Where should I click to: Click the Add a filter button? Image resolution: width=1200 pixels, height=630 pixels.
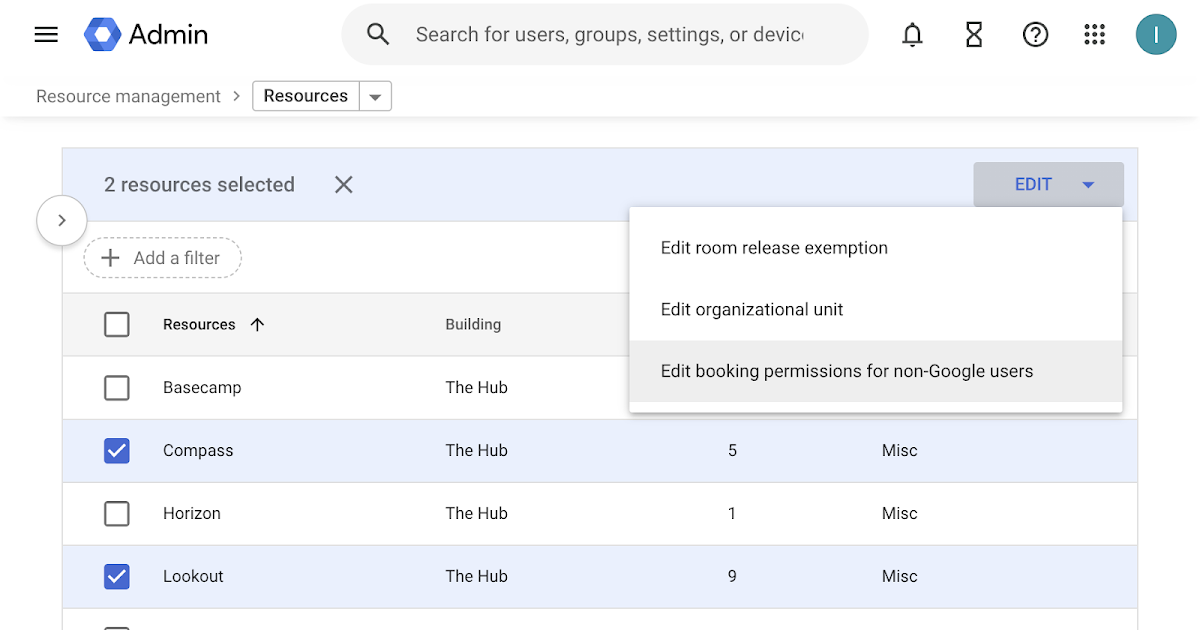162,257
